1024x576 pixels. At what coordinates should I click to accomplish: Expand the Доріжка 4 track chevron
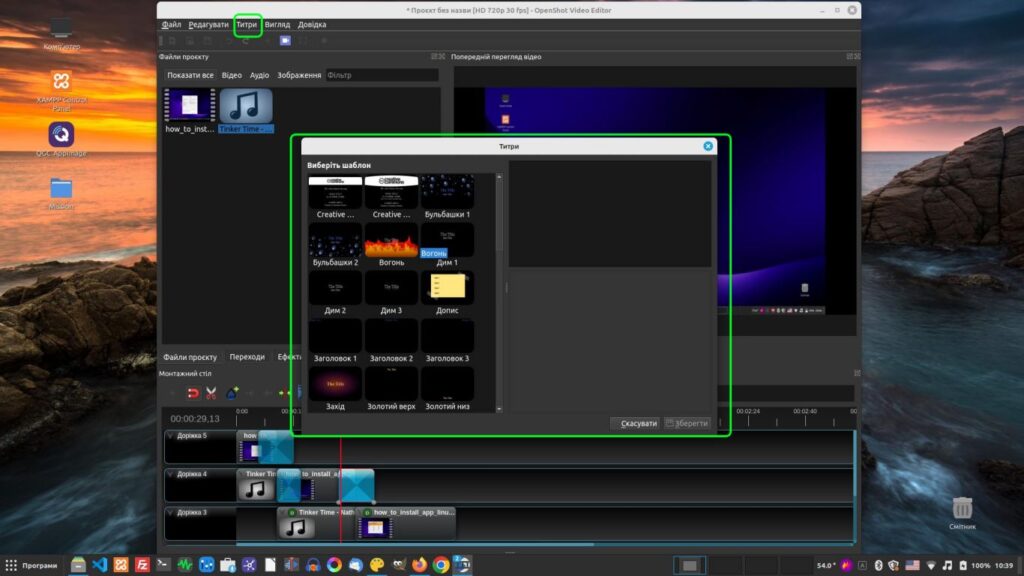(170, 474)
